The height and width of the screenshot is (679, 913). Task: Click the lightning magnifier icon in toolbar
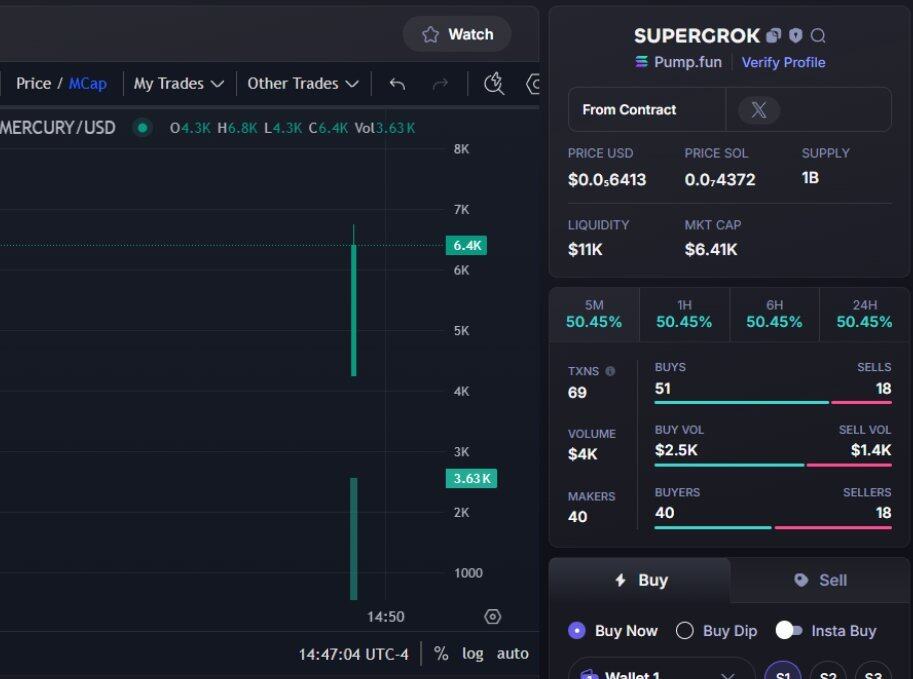(x=494, y=84)
